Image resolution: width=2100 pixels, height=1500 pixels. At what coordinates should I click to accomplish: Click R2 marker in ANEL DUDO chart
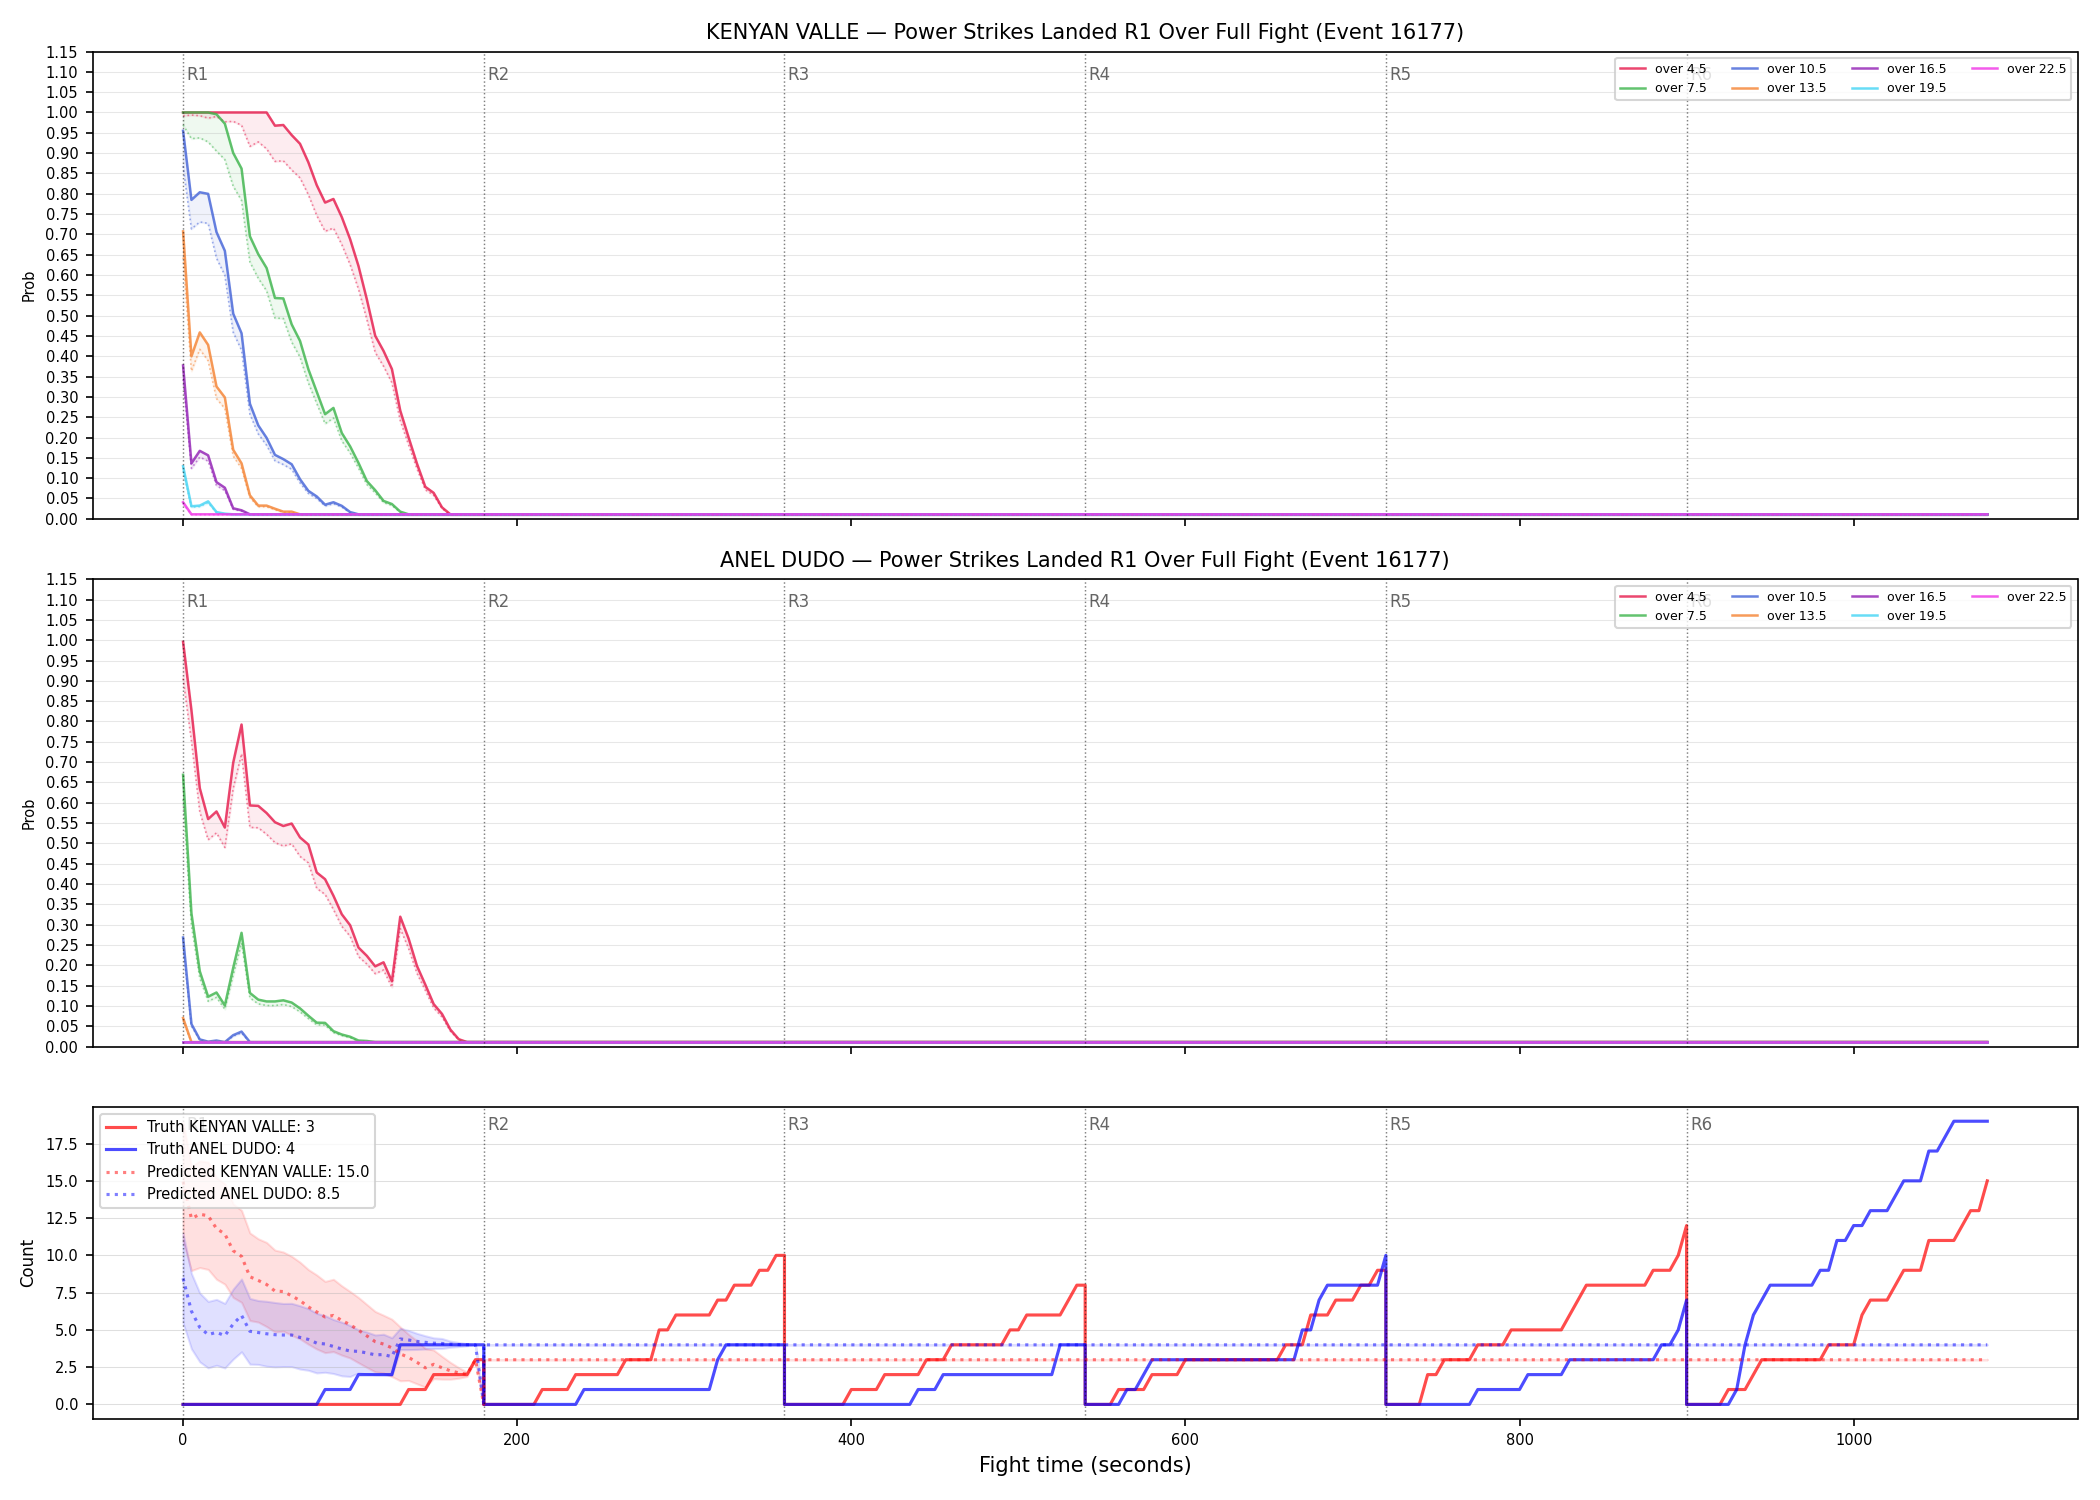[x=498, y=601]
